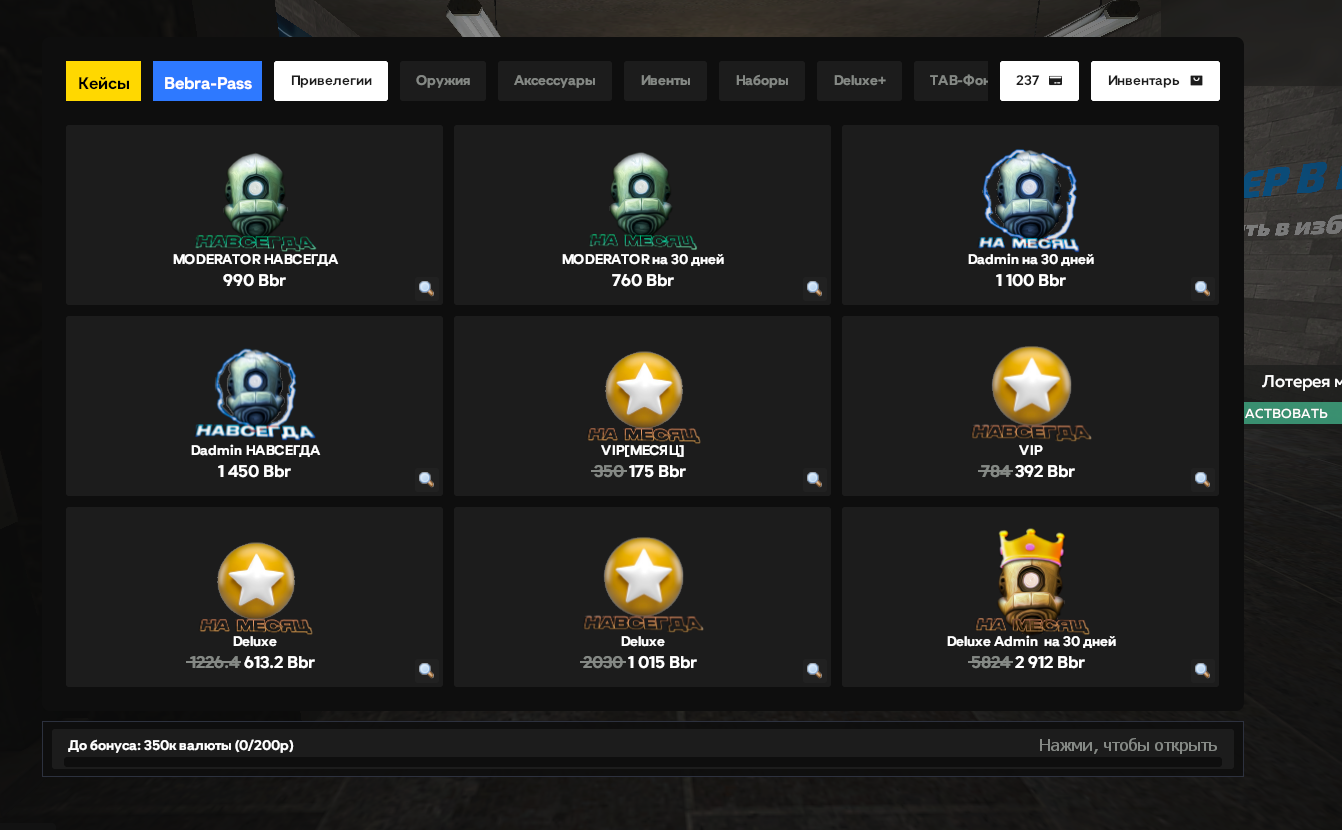The height and width of the screenshot is (830, 1342).
Task: Click 'Нажми, чтобы открыть' bonus text
Action: [1127, 745]
